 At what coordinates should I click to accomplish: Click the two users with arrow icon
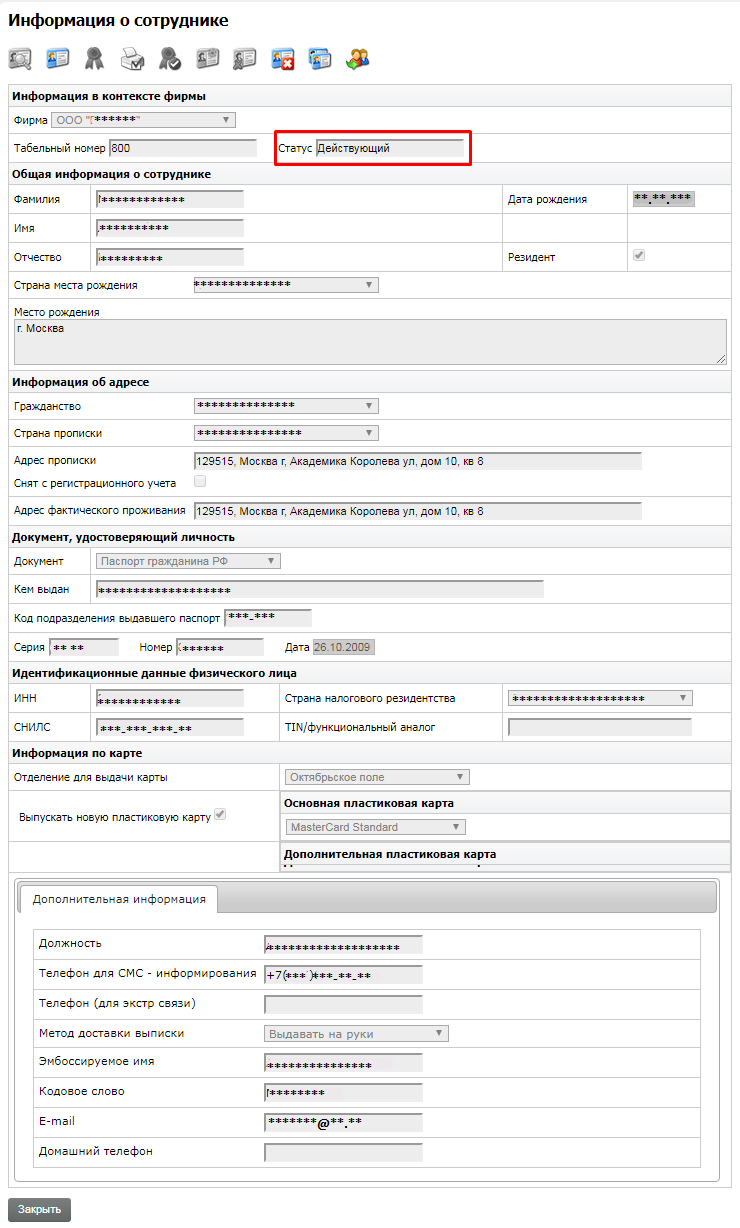[358, 59]
